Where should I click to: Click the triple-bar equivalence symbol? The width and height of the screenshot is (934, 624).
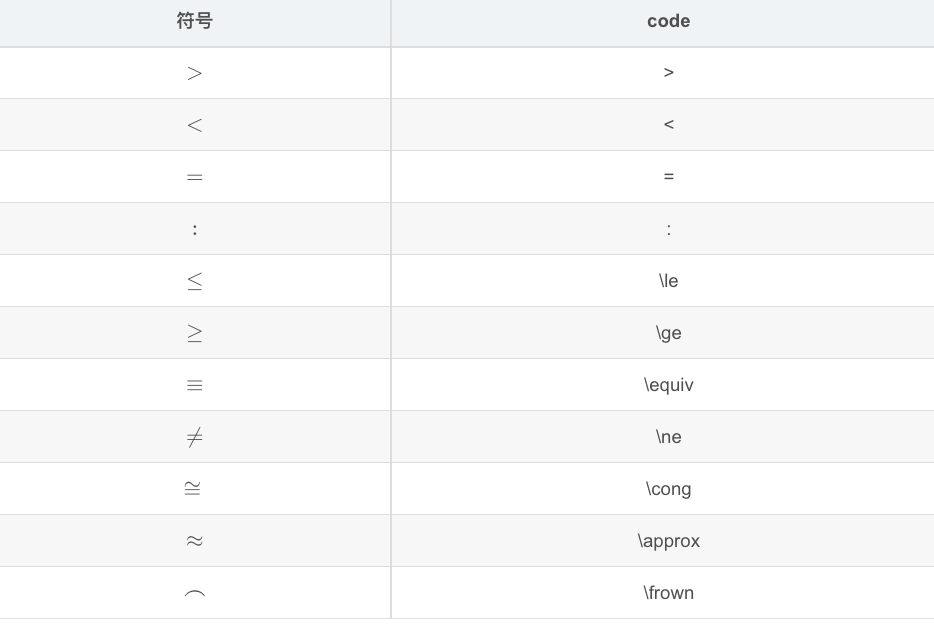(194, 385)
